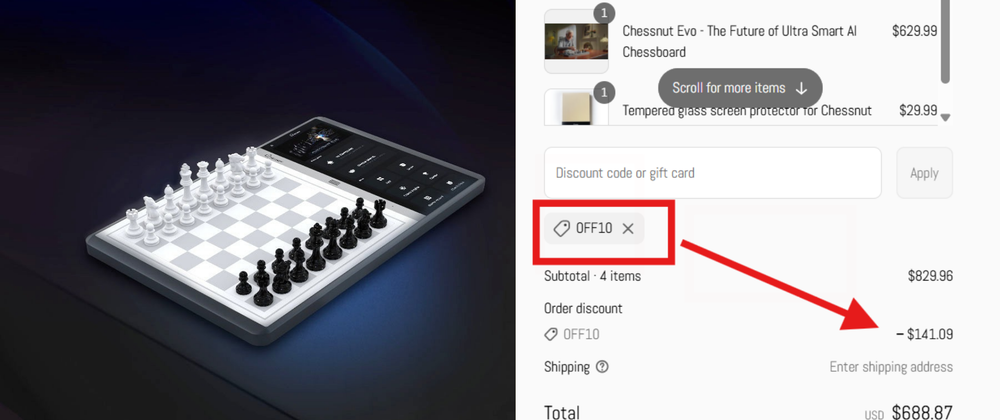Click the scrollbar down arrow in the item list
The height and width of the screenshot is (420, 1000).
pos(946,117)
